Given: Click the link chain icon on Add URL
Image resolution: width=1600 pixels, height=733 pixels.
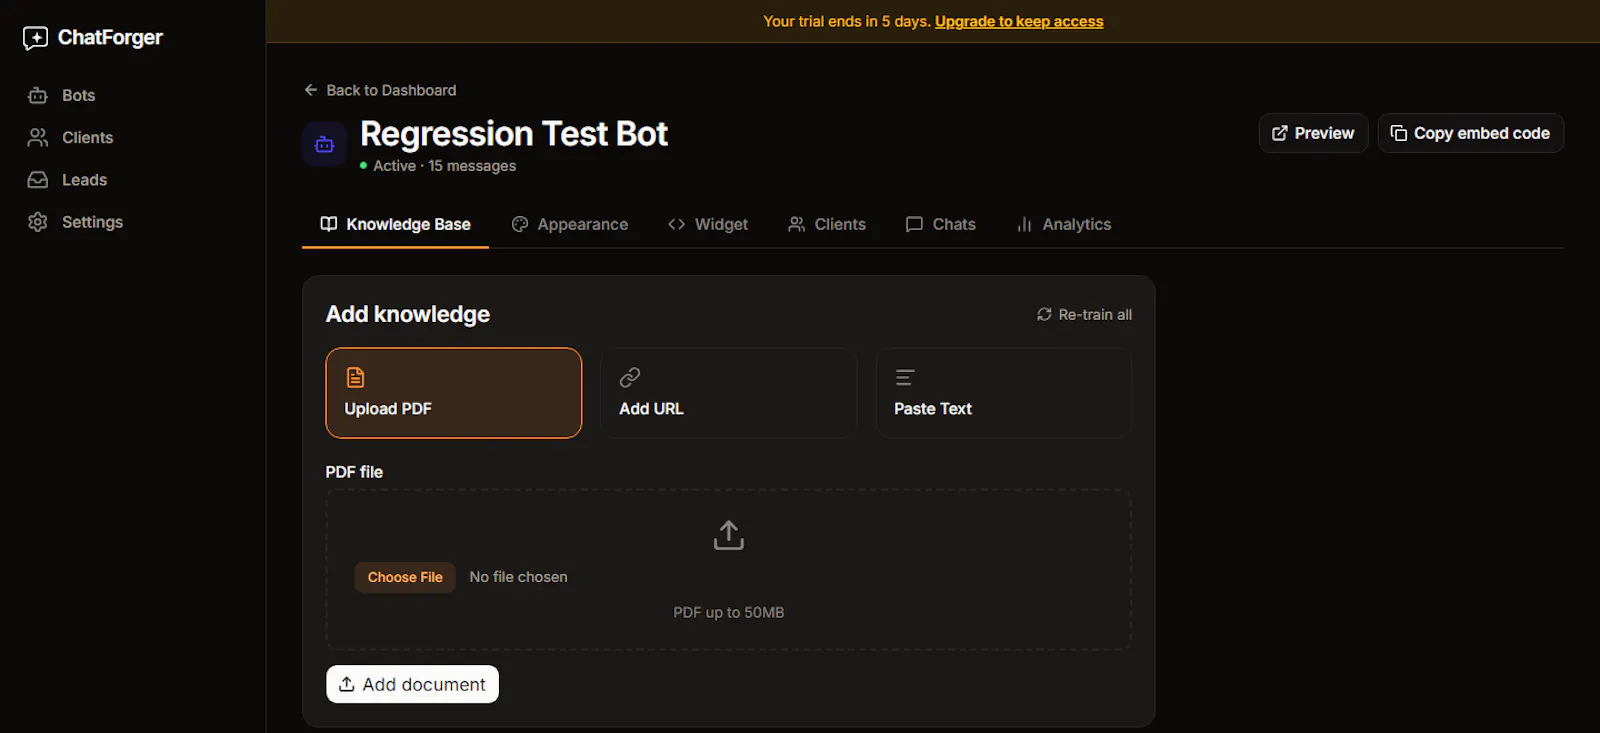Looking at the screenshot, I should [x=630, y=377].
